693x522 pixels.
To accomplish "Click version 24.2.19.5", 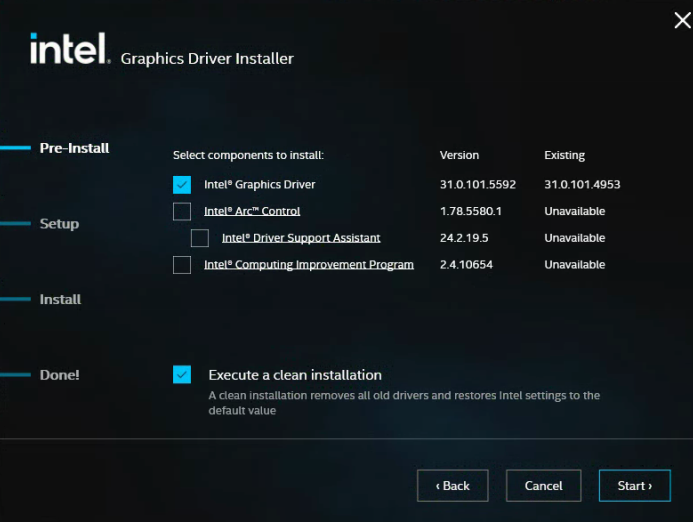I will [x=464, y=238].
